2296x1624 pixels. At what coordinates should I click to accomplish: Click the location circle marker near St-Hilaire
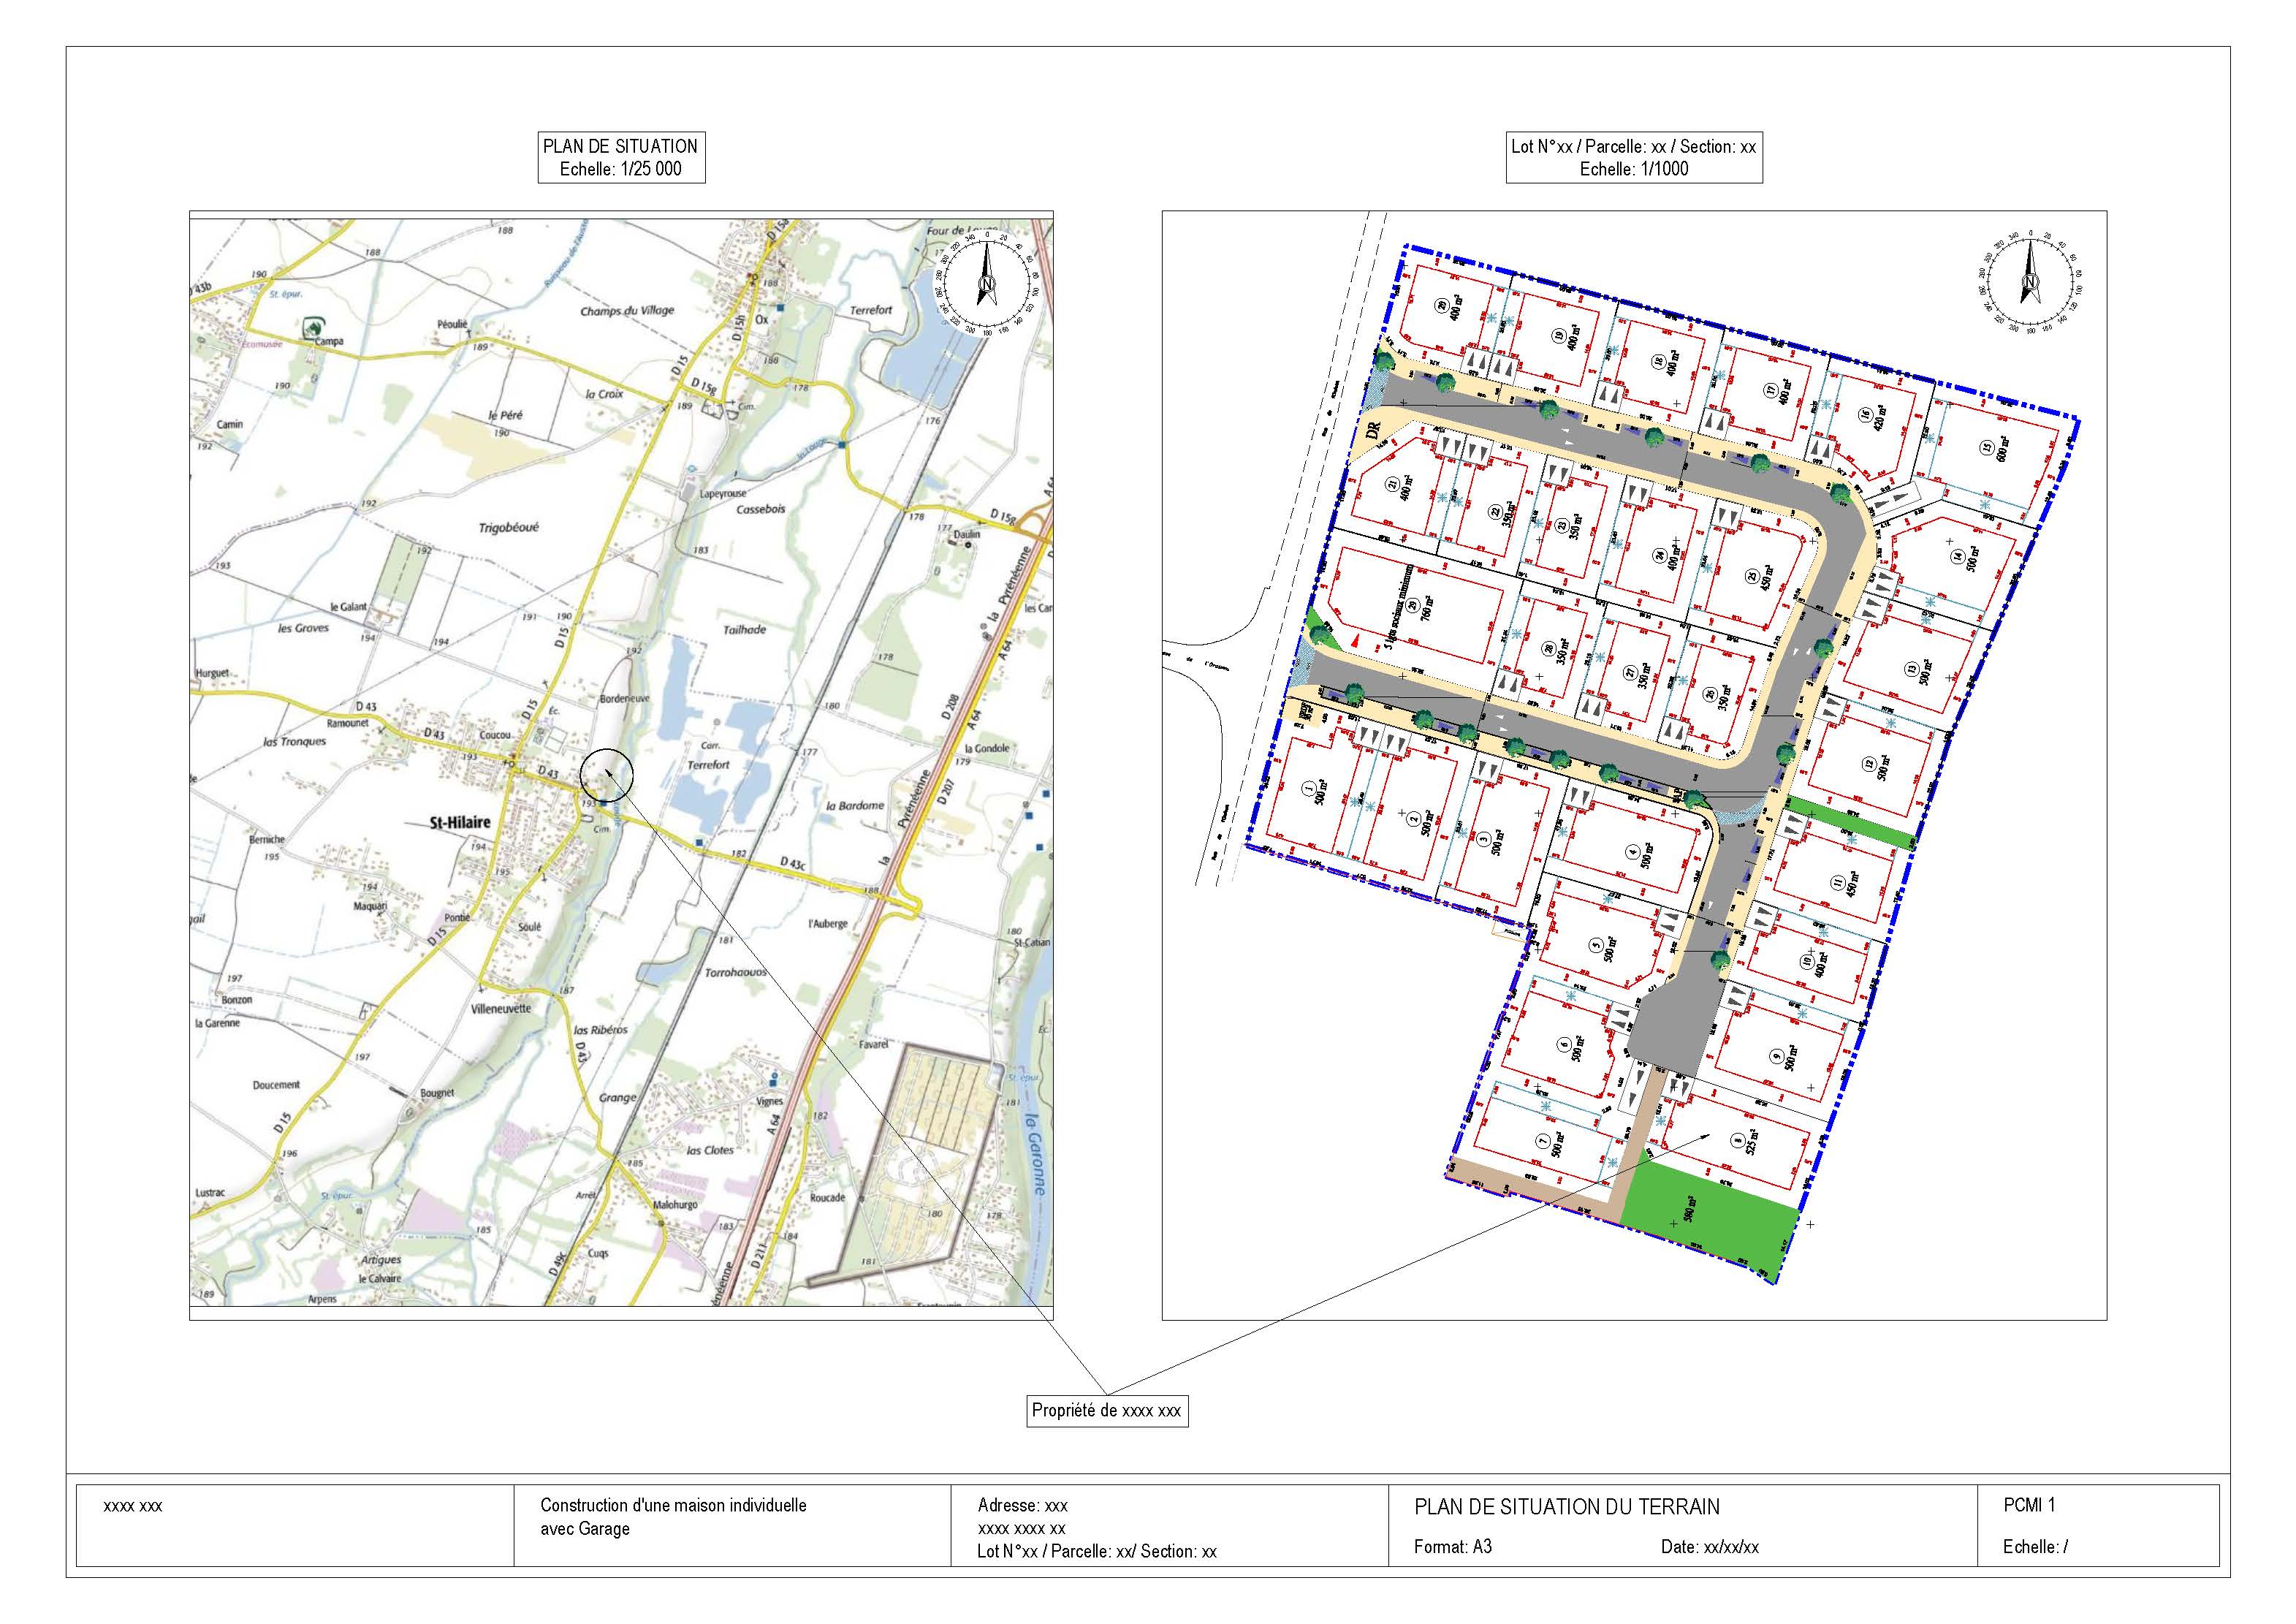[607, 775]
